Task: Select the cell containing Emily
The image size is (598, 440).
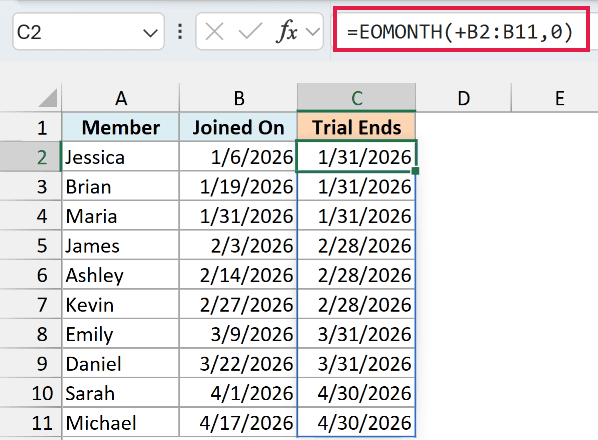Action: coord(121,334)
